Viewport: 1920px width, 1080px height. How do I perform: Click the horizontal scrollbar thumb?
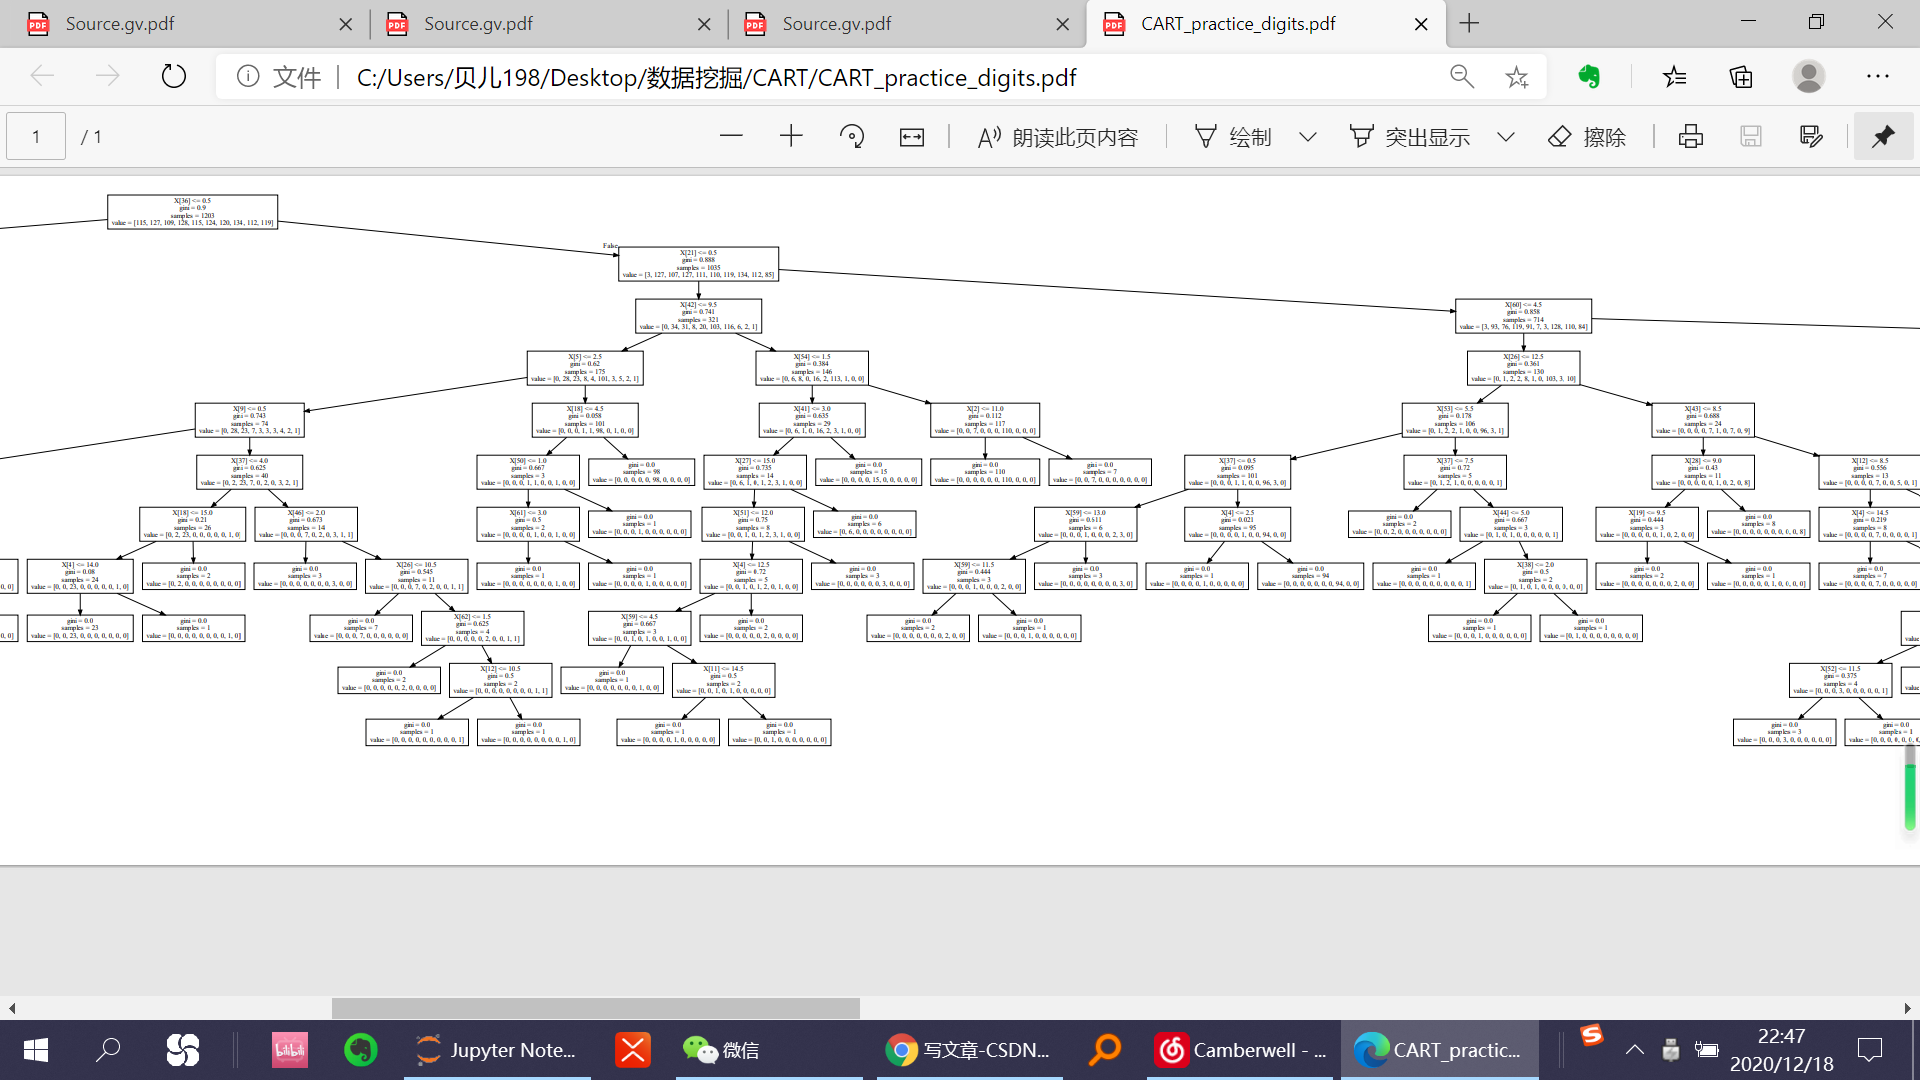[595, 1008]
